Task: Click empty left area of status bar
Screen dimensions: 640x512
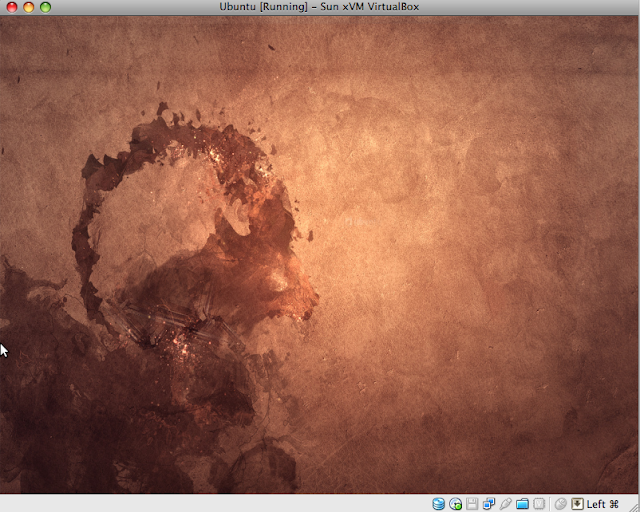Action: 200,504
